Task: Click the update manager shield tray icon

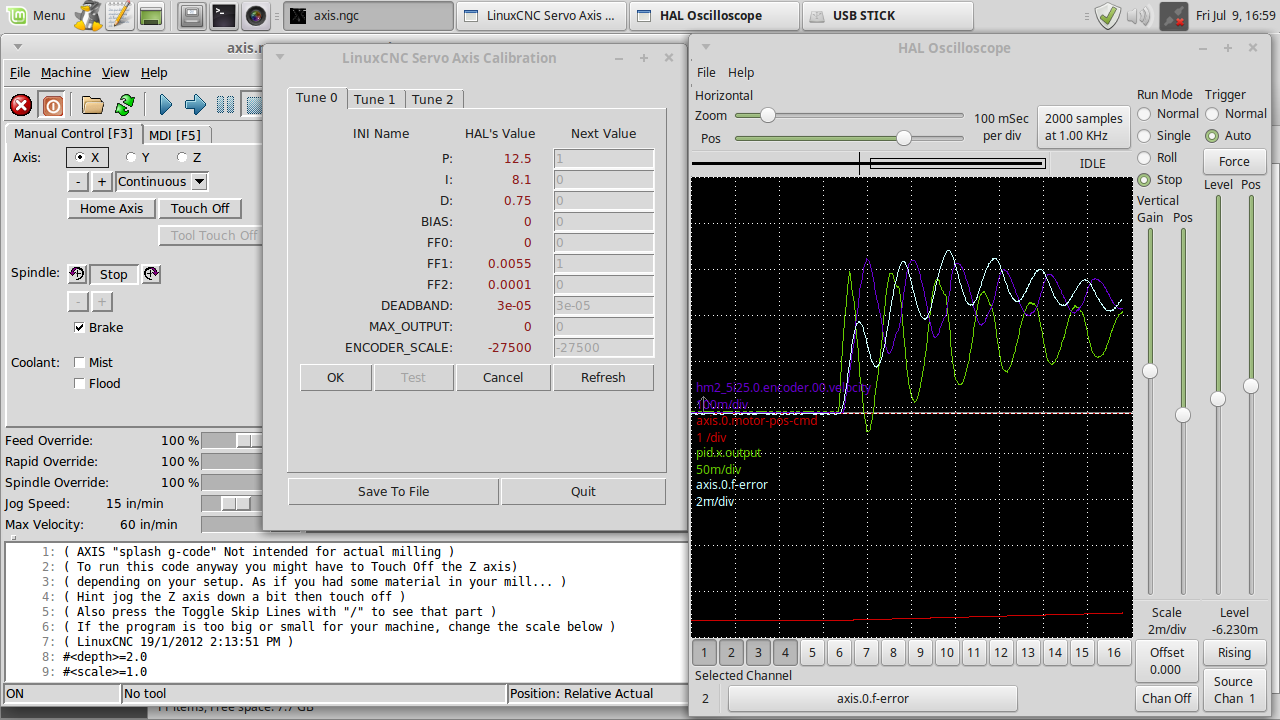Action: click(x=1107, y=15)
